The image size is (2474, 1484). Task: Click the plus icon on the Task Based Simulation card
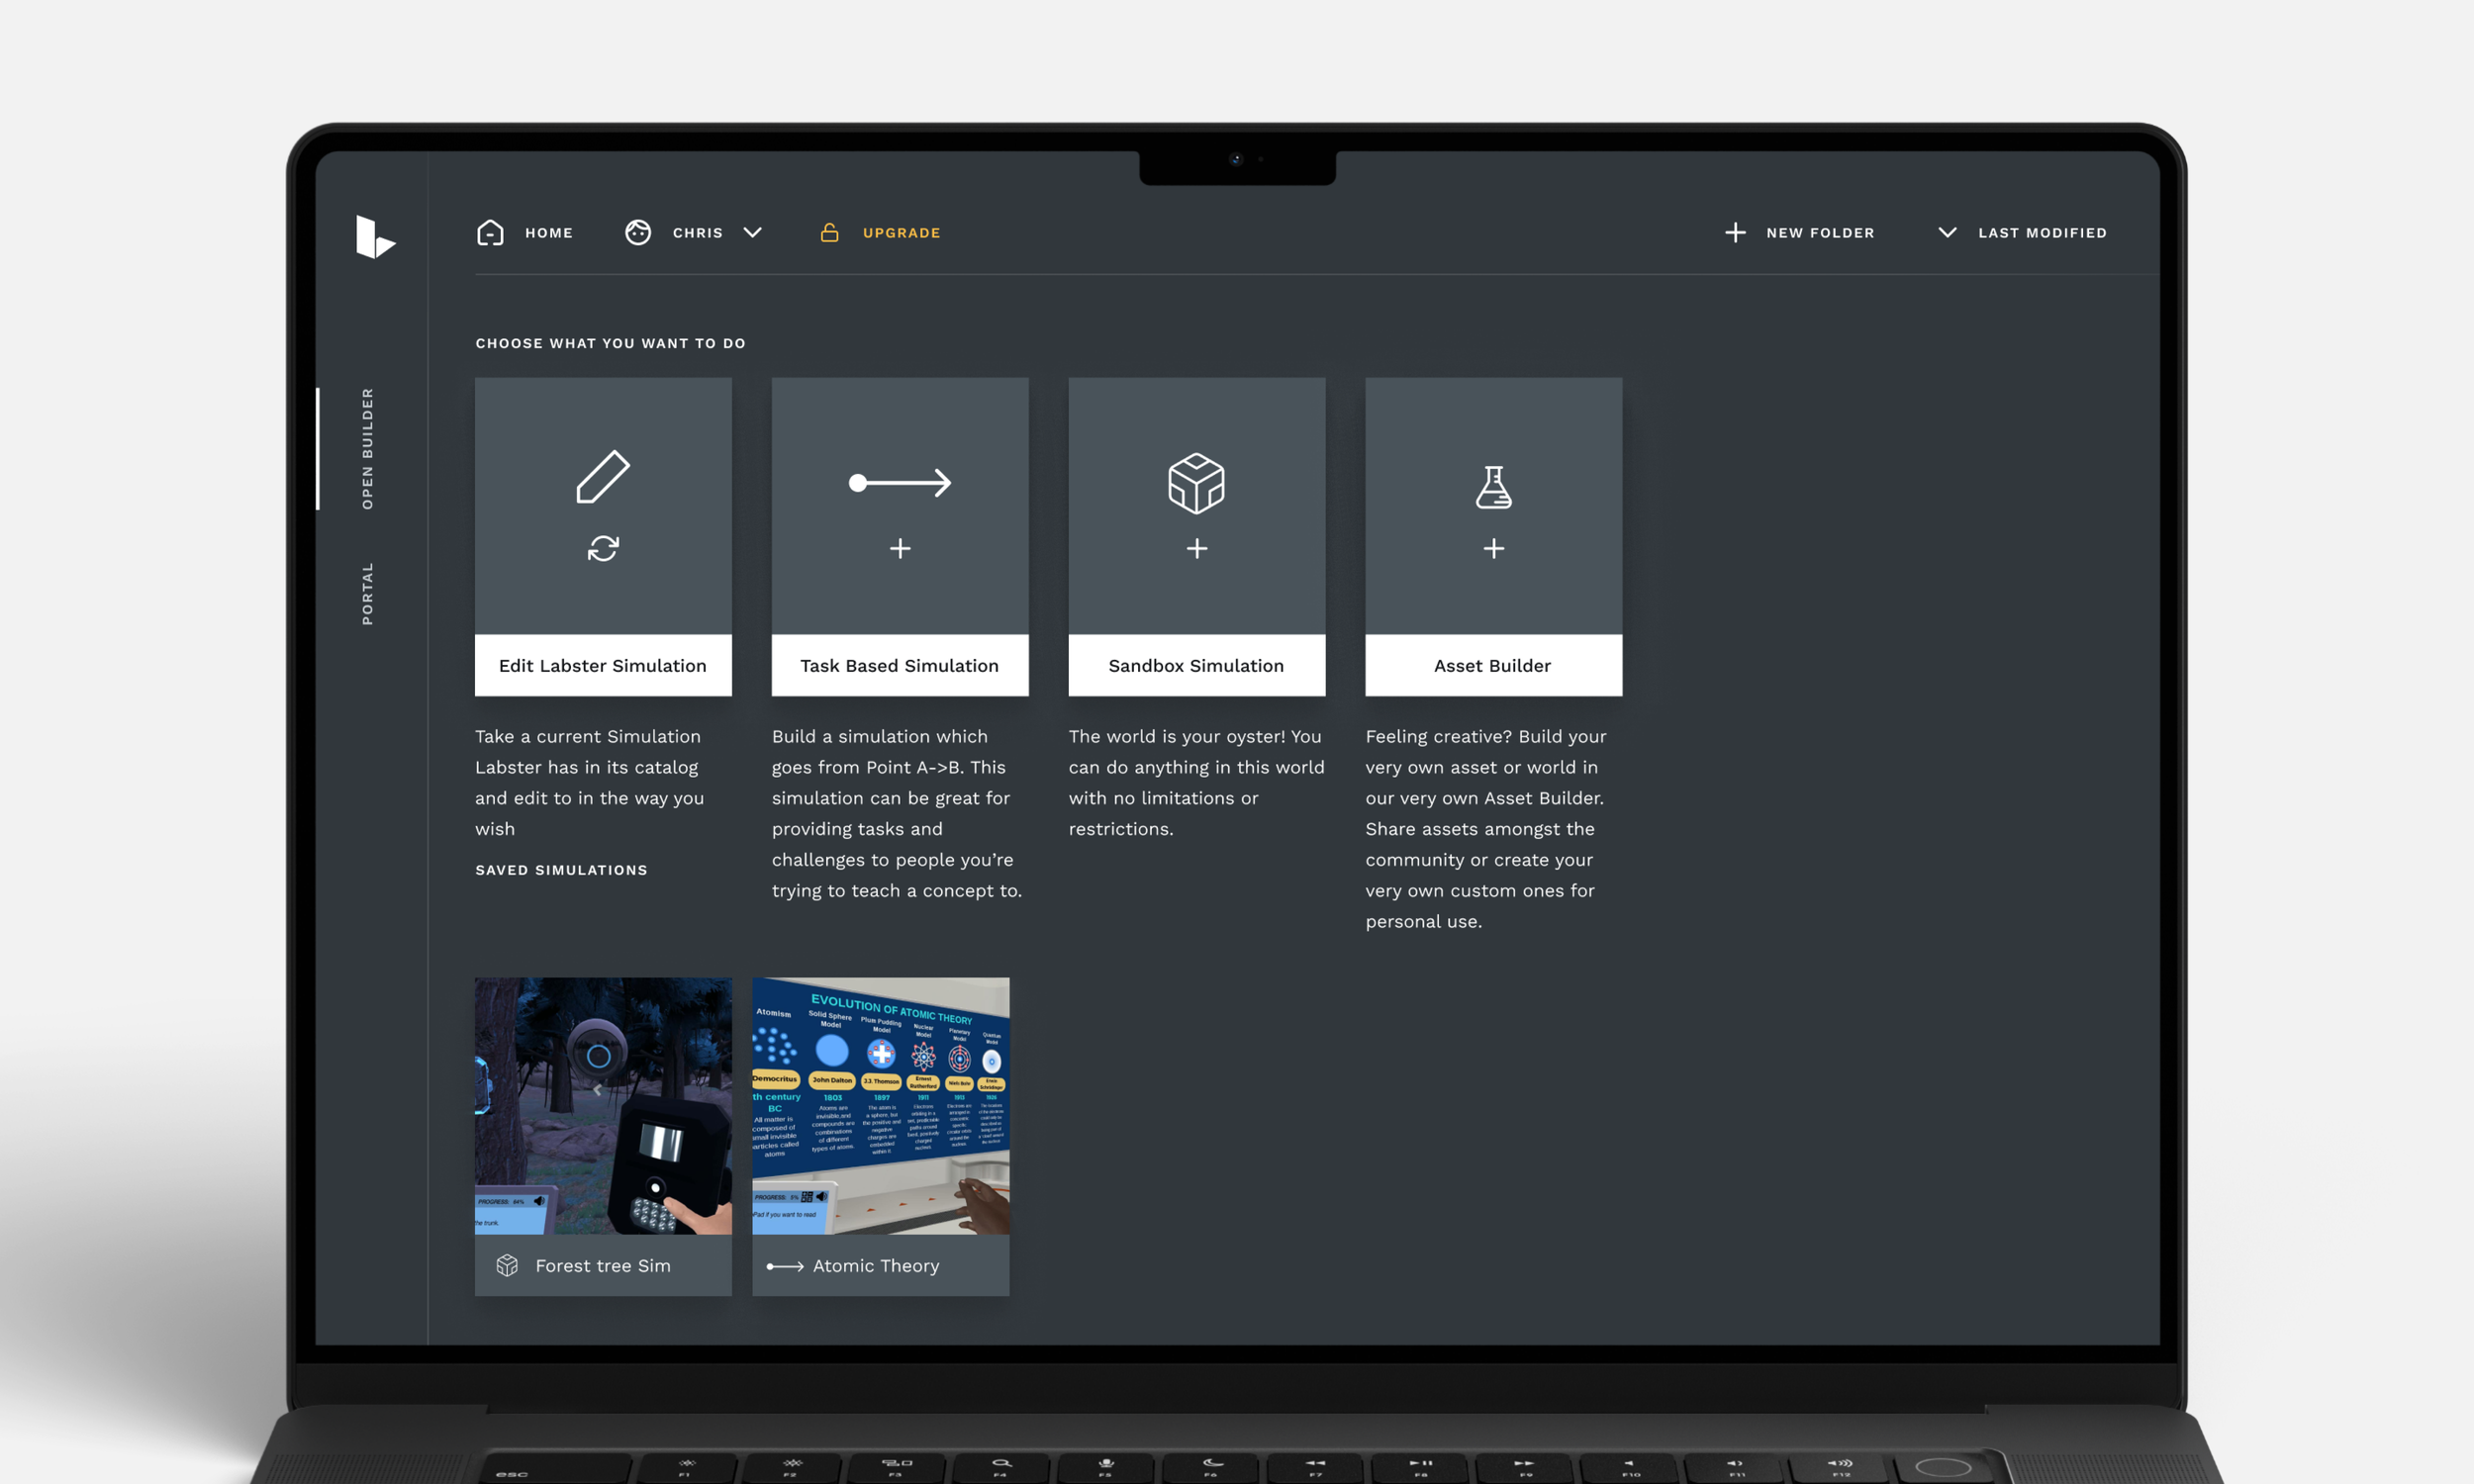point(900,548)
